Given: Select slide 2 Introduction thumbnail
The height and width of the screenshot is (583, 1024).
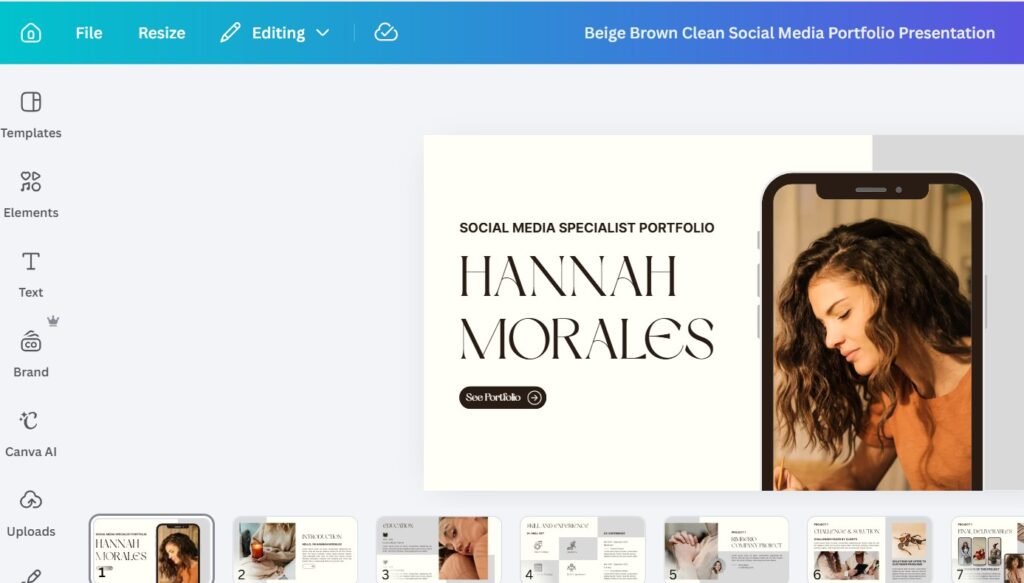Looking at the screenshot, I should point(295,549).
